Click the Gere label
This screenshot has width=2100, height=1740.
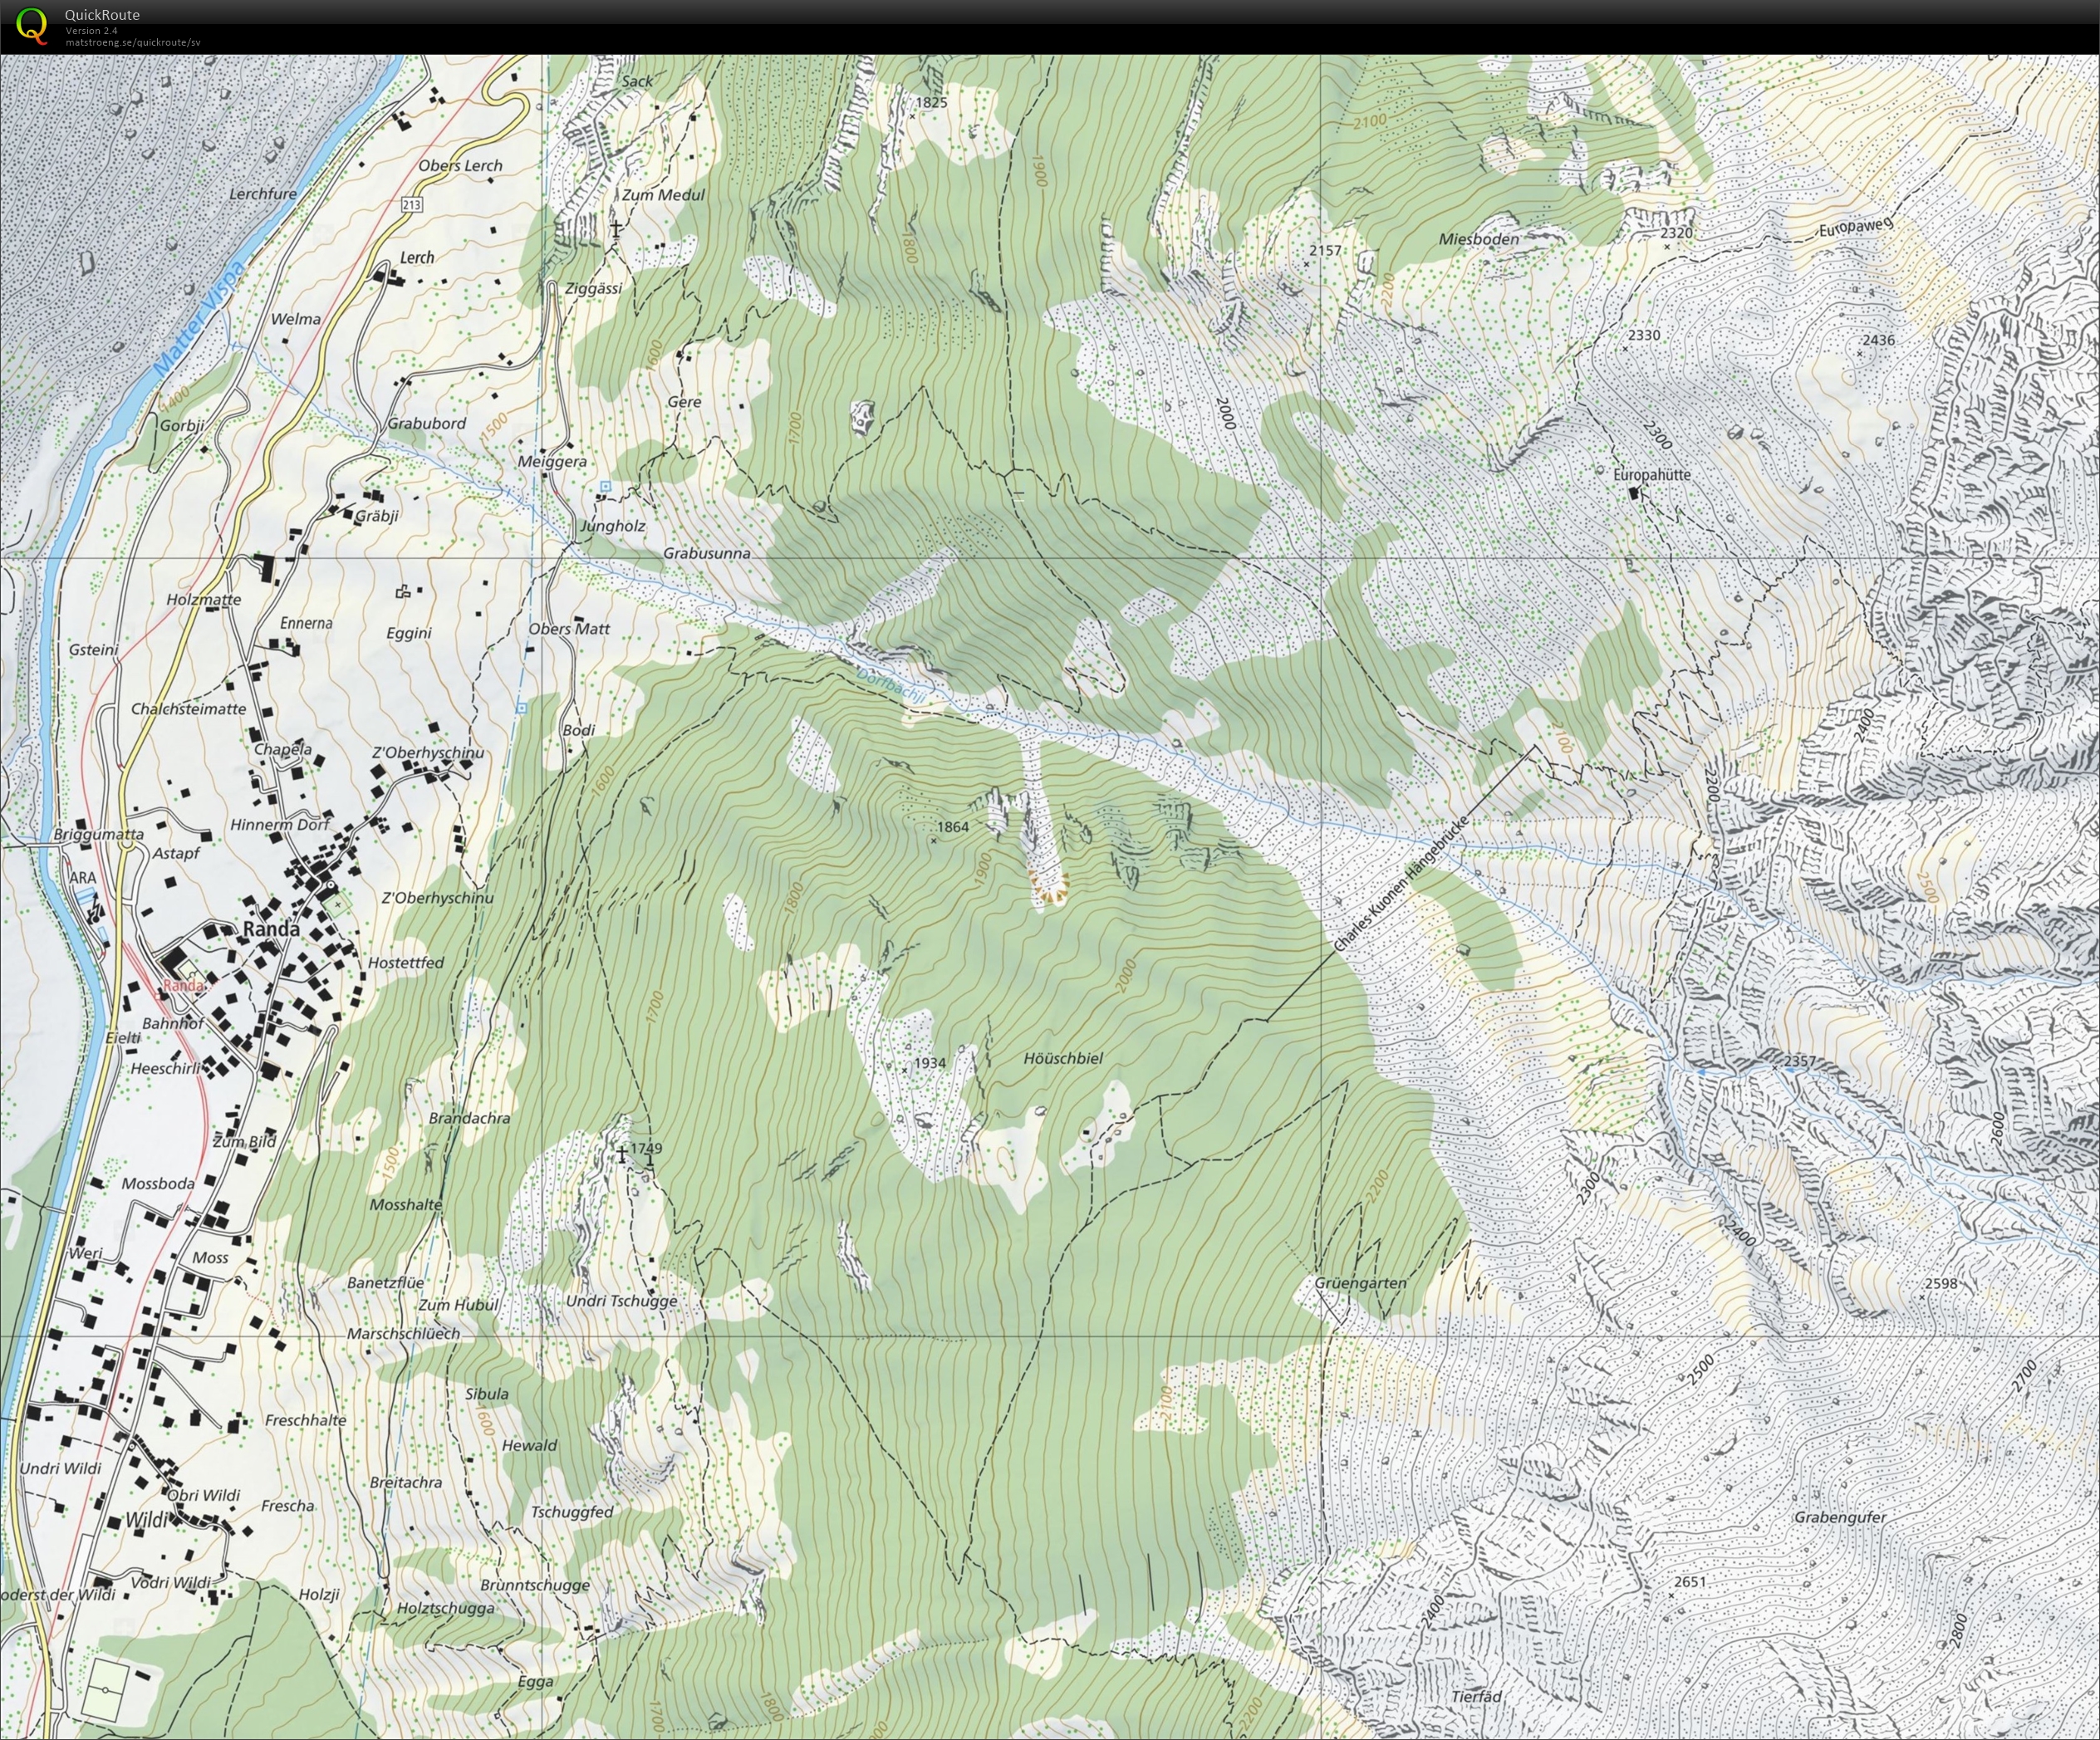point(684,402)
